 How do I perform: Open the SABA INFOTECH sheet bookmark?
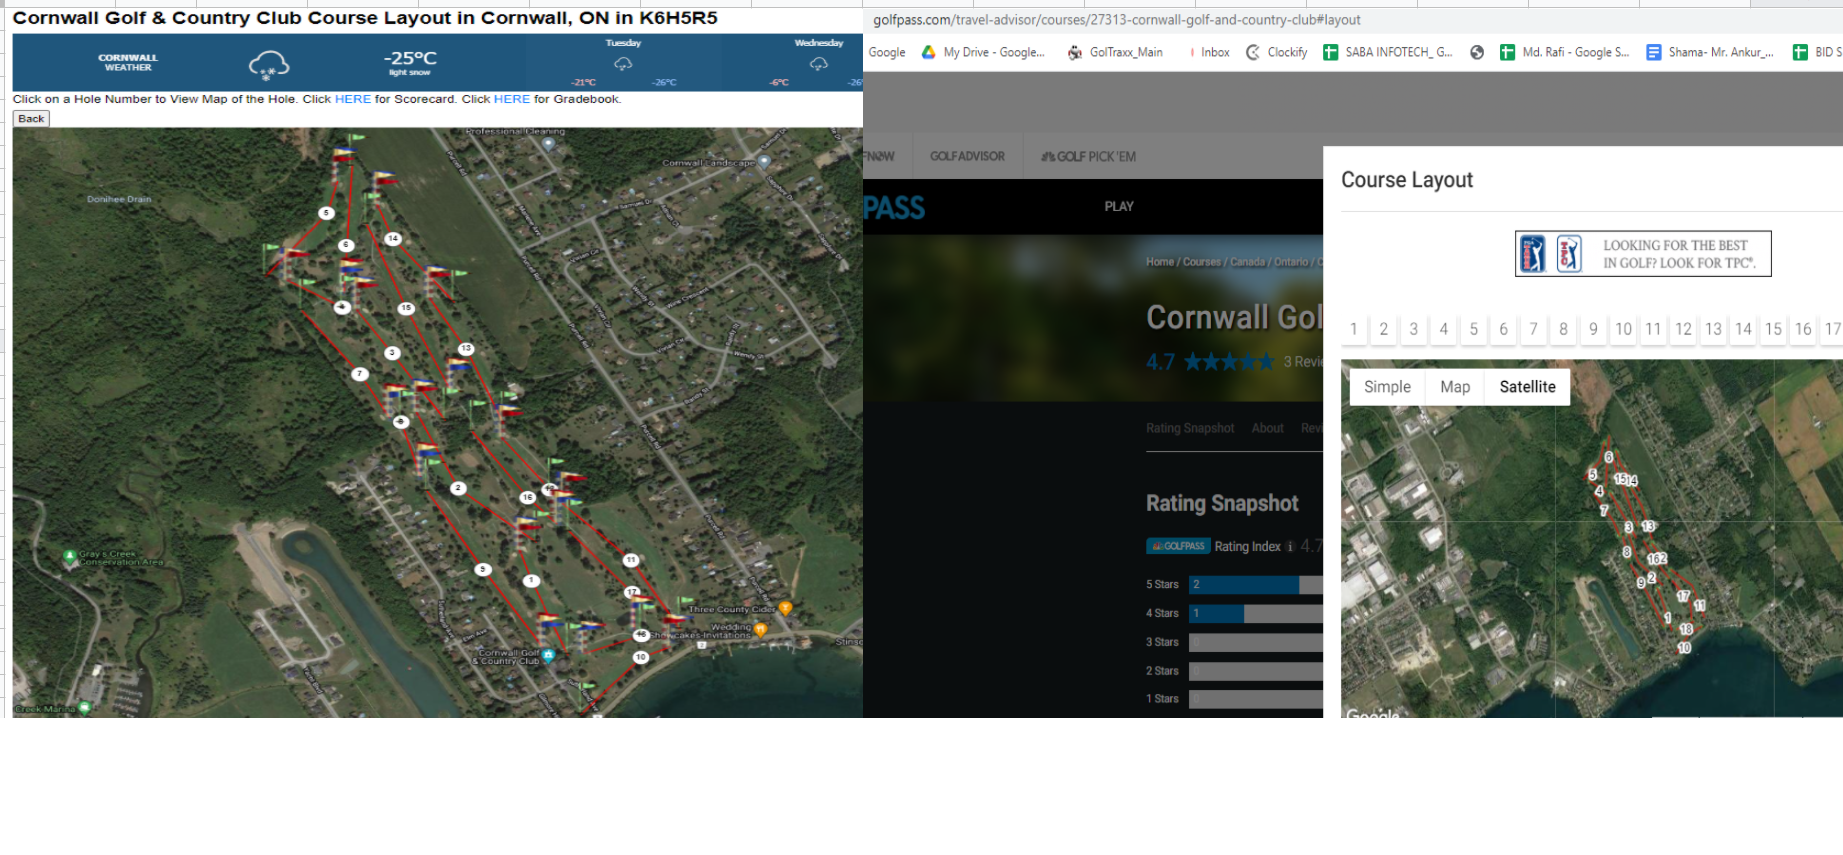point(1388,52)
